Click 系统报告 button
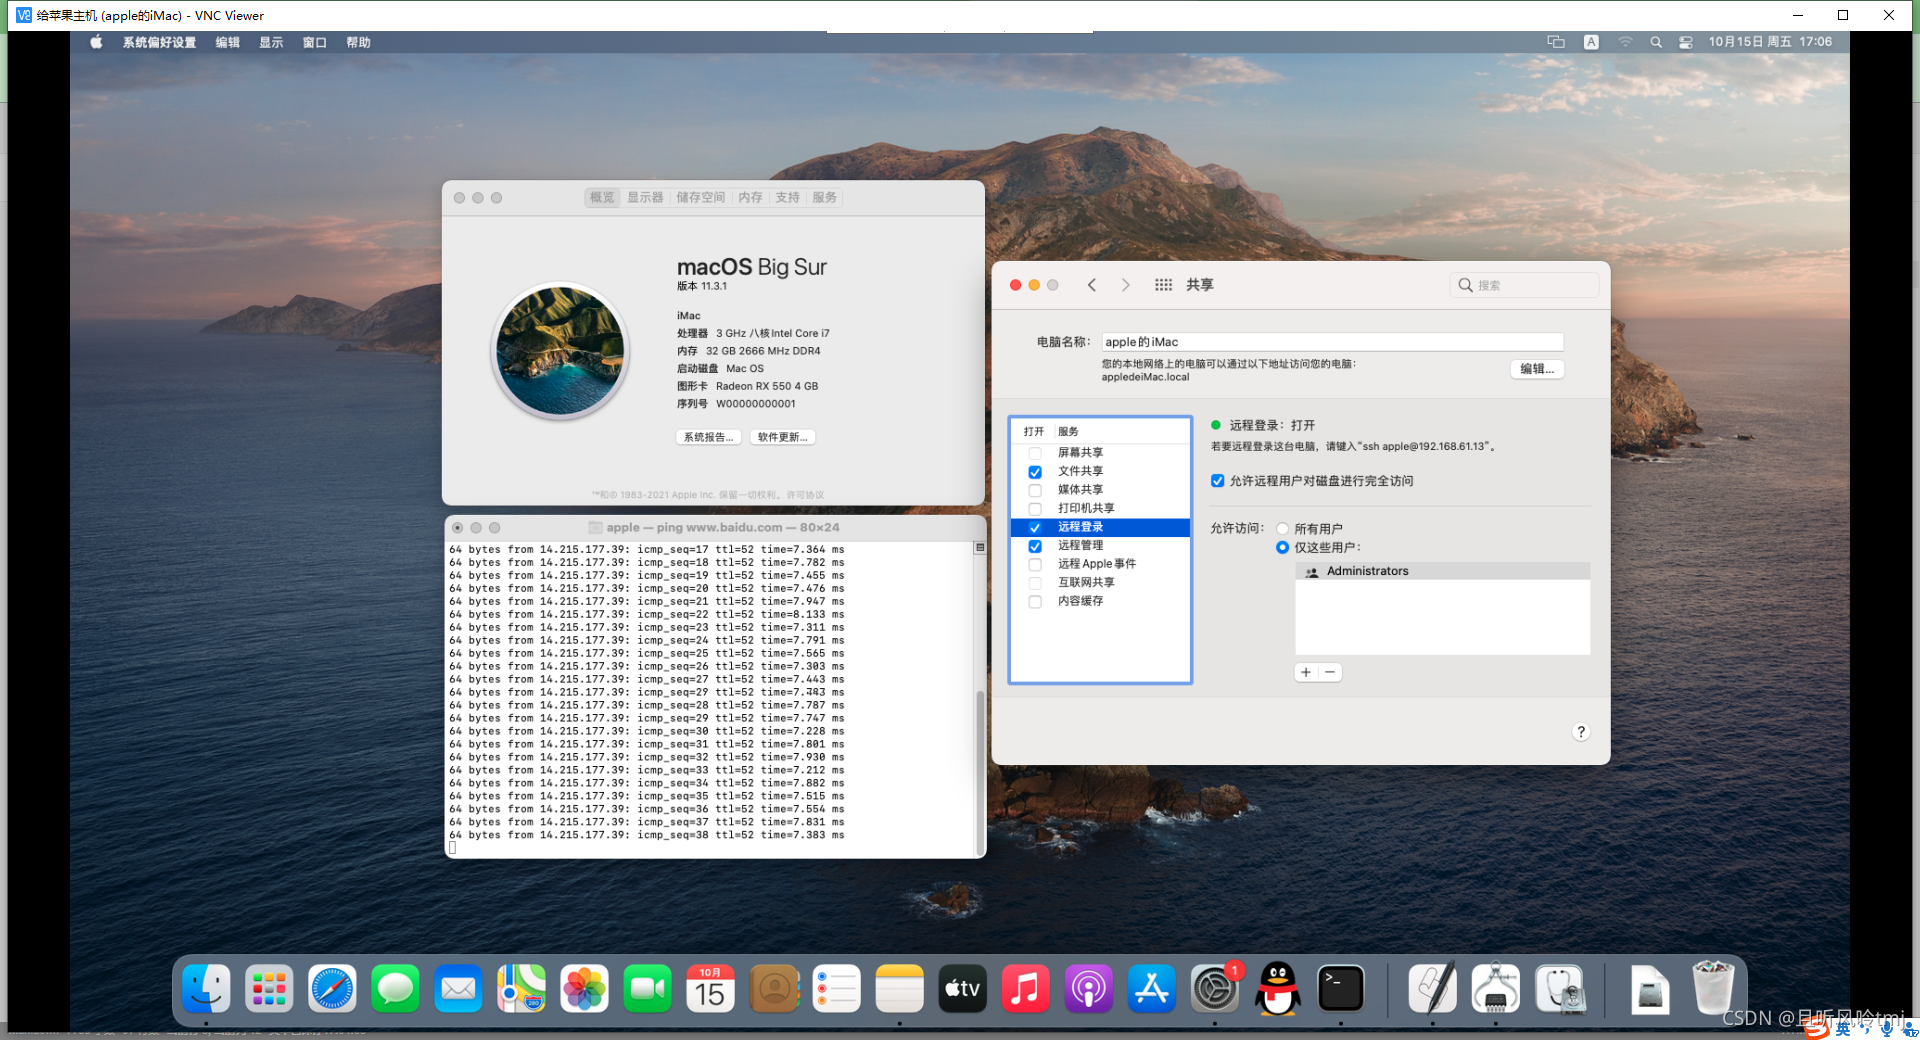The image size is (1920, 1040). 708,437
